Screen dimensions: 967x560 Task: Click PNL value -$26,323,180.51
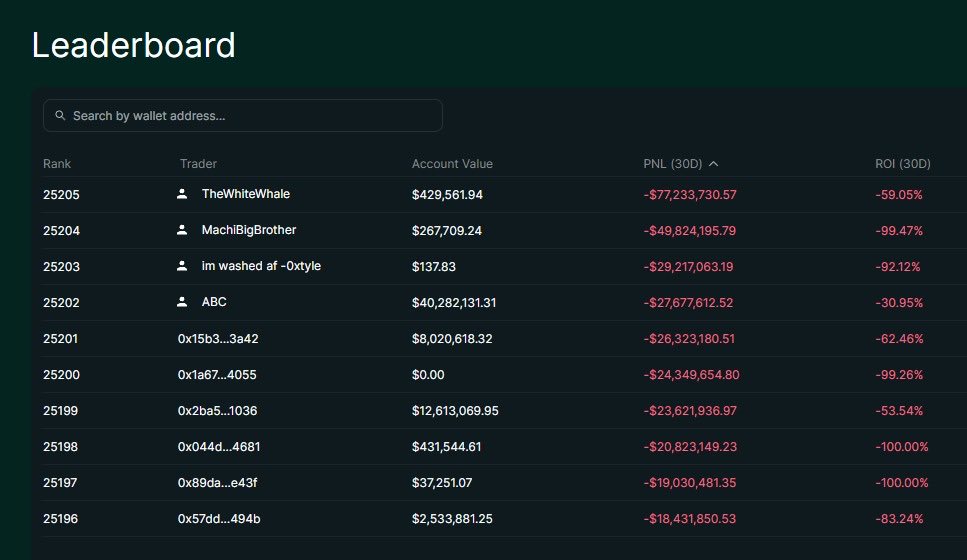pyautogui.click(x=689, y=339)
